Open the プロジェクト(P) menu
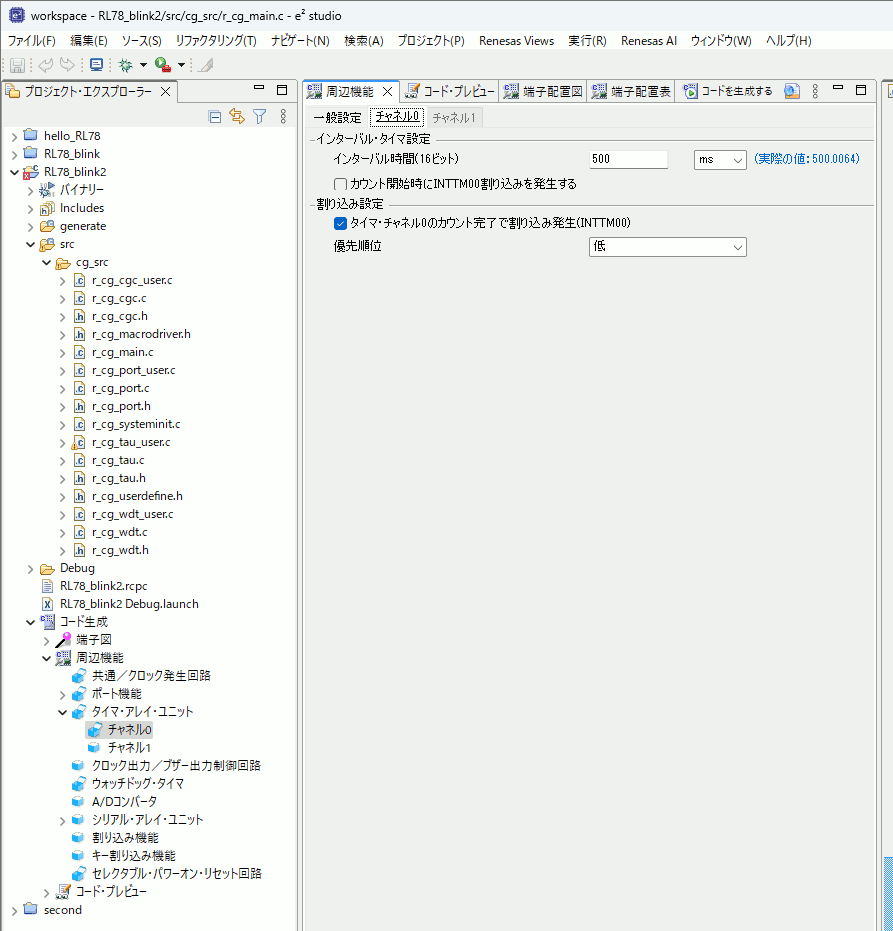This screenshot has width=893, height=931. (431, 40)
